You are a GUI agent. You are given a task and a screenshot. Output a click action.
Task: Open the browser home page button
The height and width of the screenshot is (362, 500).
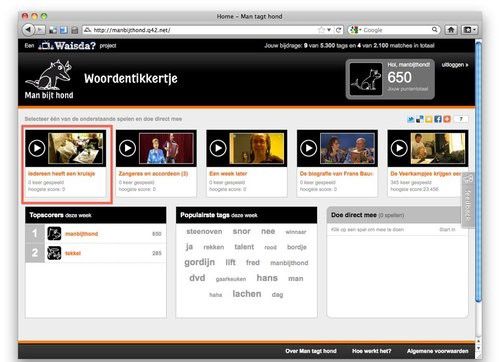pos(451,30)
